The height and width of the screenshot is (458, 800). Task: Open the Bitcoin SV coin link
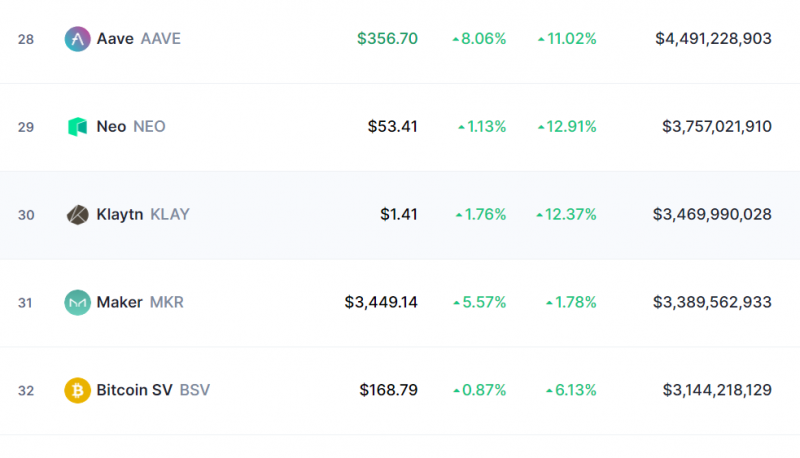point(135,390)
